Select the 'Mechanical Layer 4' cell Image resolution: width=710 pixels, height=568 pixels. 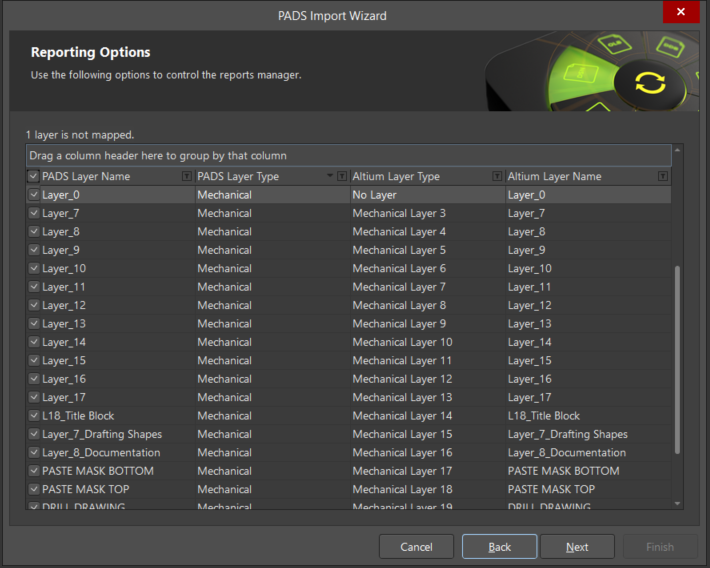427,231
